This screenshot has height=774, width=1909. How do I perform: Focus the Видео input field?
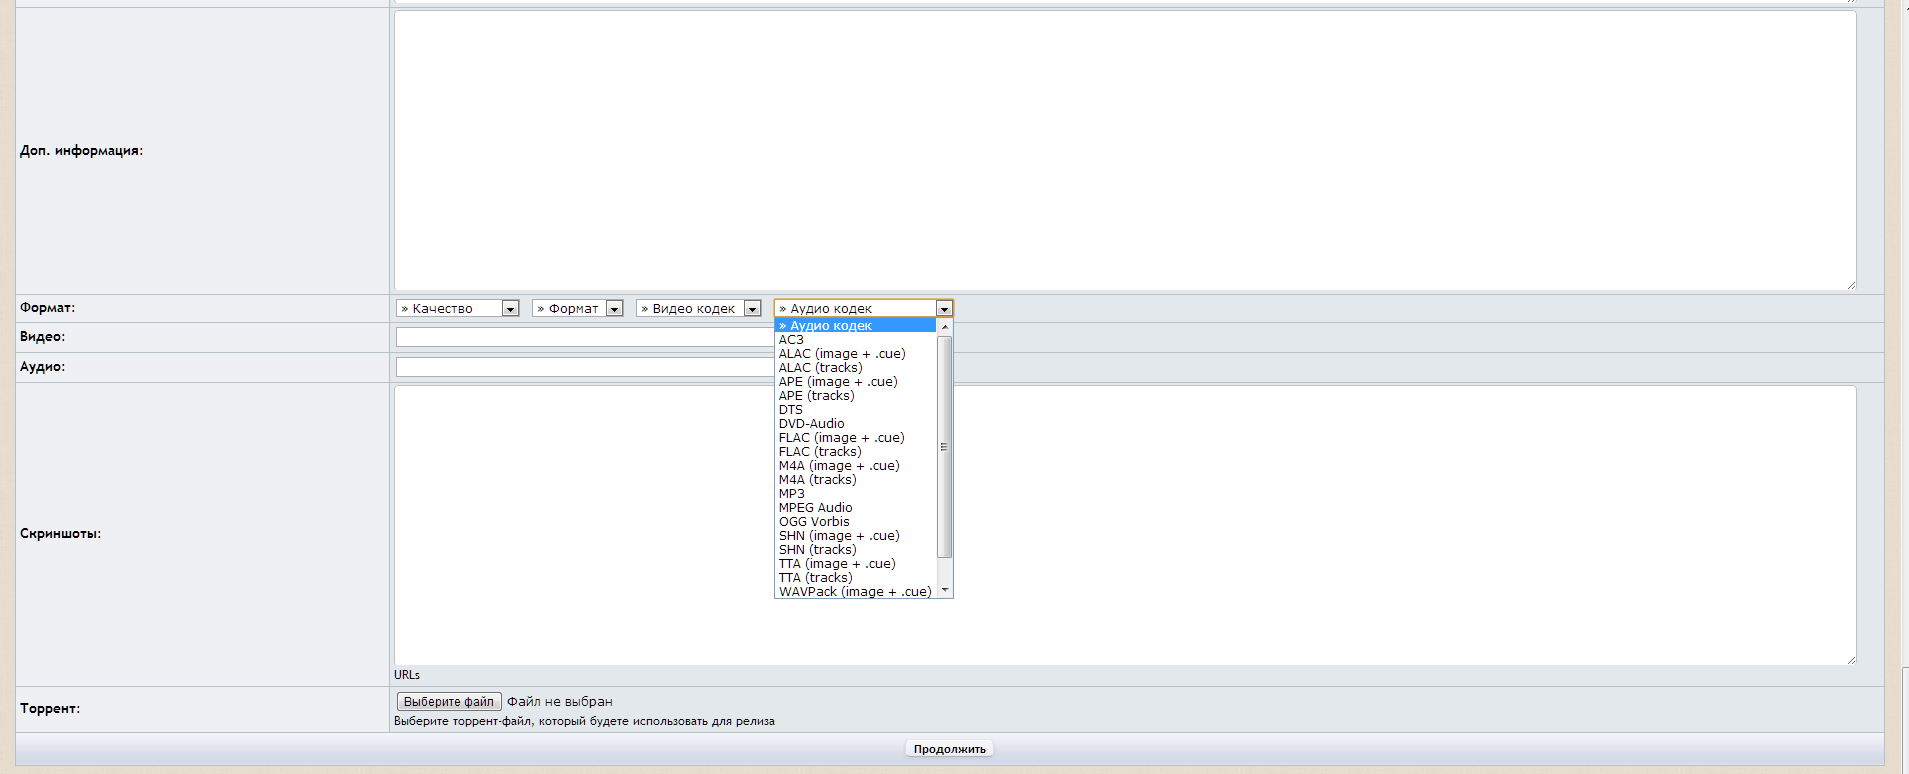(x=585, y=337)
